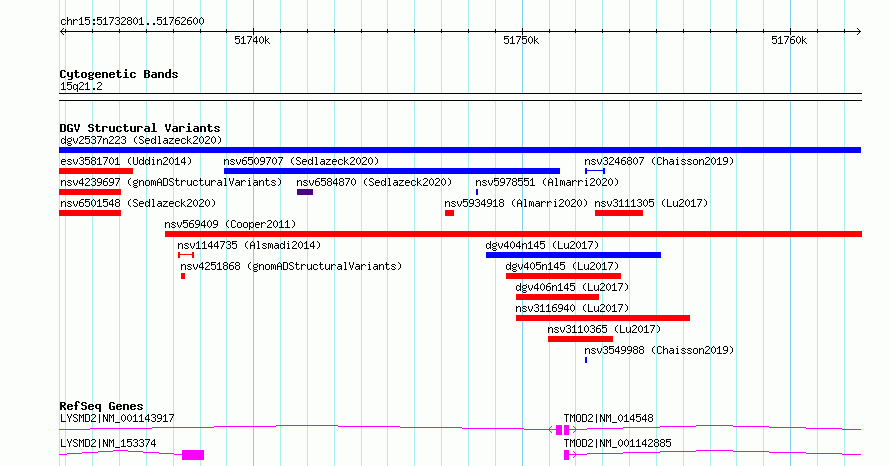
Task: Open the RefSeq Genes track title
Action: click(x=102, y=406)
